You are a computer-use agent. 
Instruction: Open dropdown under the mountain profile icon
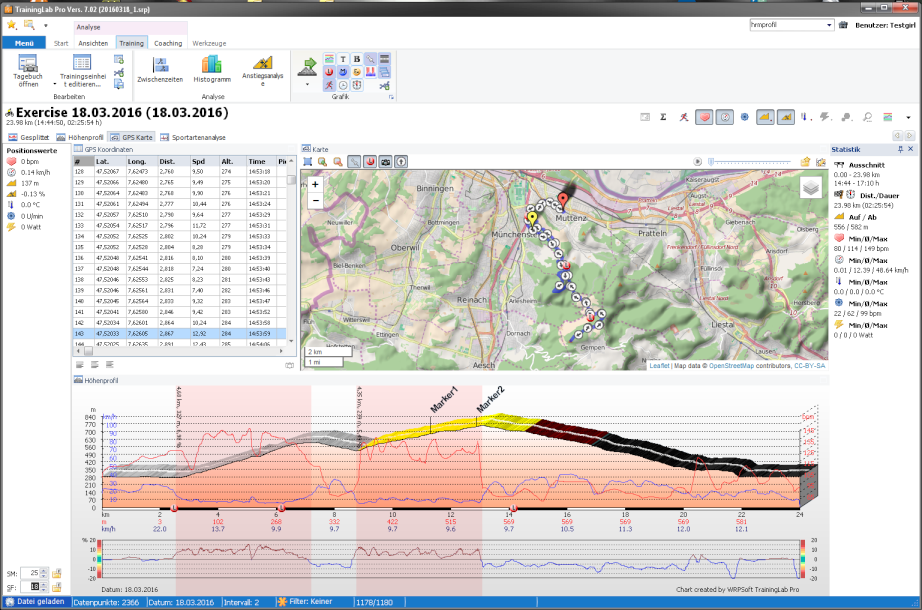307,85
